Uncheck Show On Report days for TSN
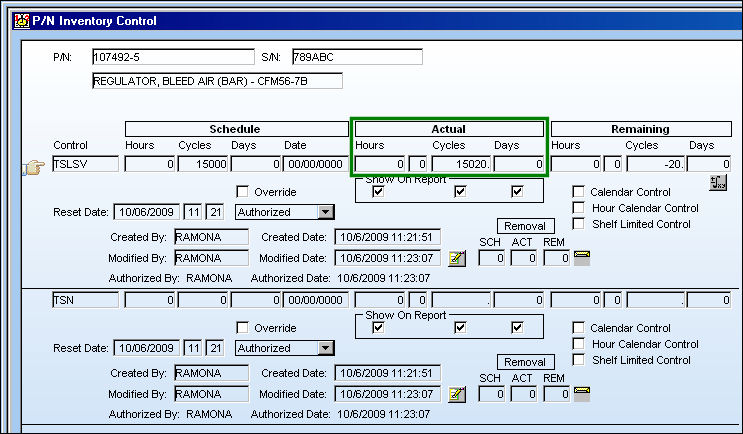743x434 pixels. [x=517, y=327]
